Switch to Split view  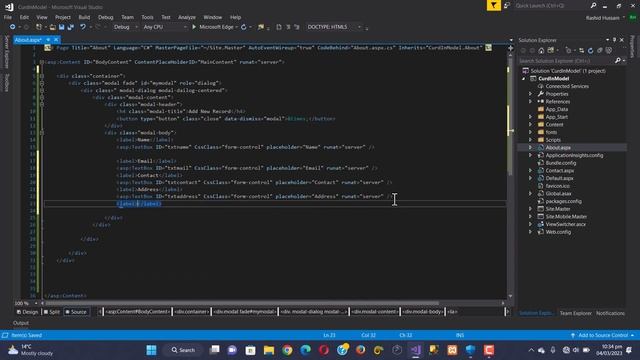tap(51, 312)
